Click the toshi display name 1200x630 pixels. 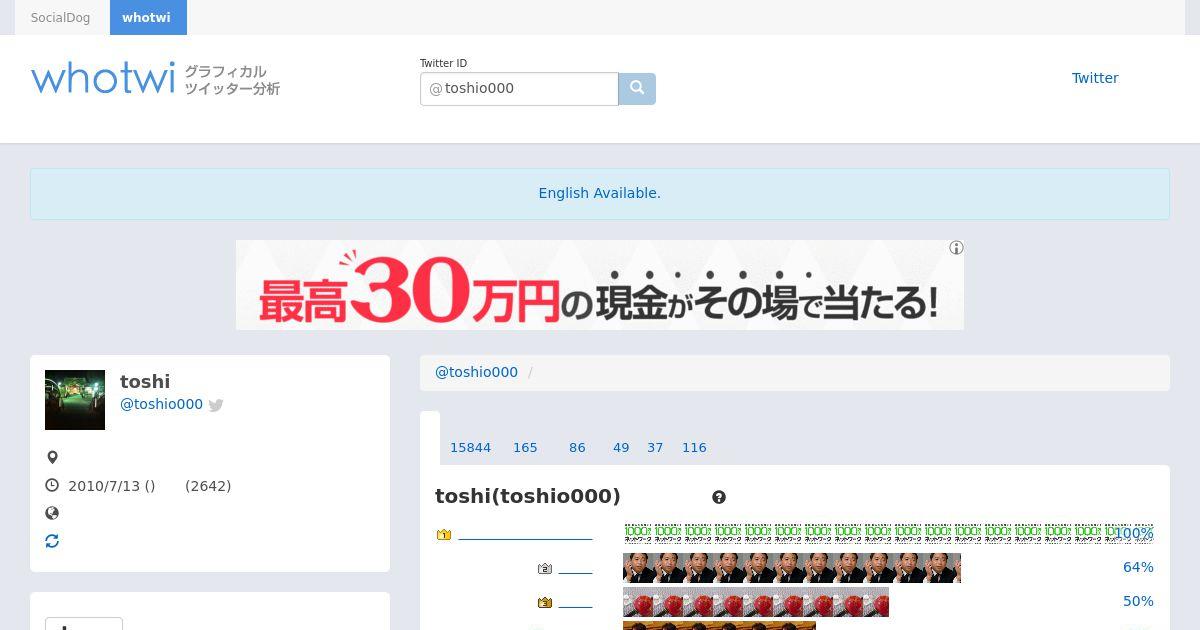[145, 381]
